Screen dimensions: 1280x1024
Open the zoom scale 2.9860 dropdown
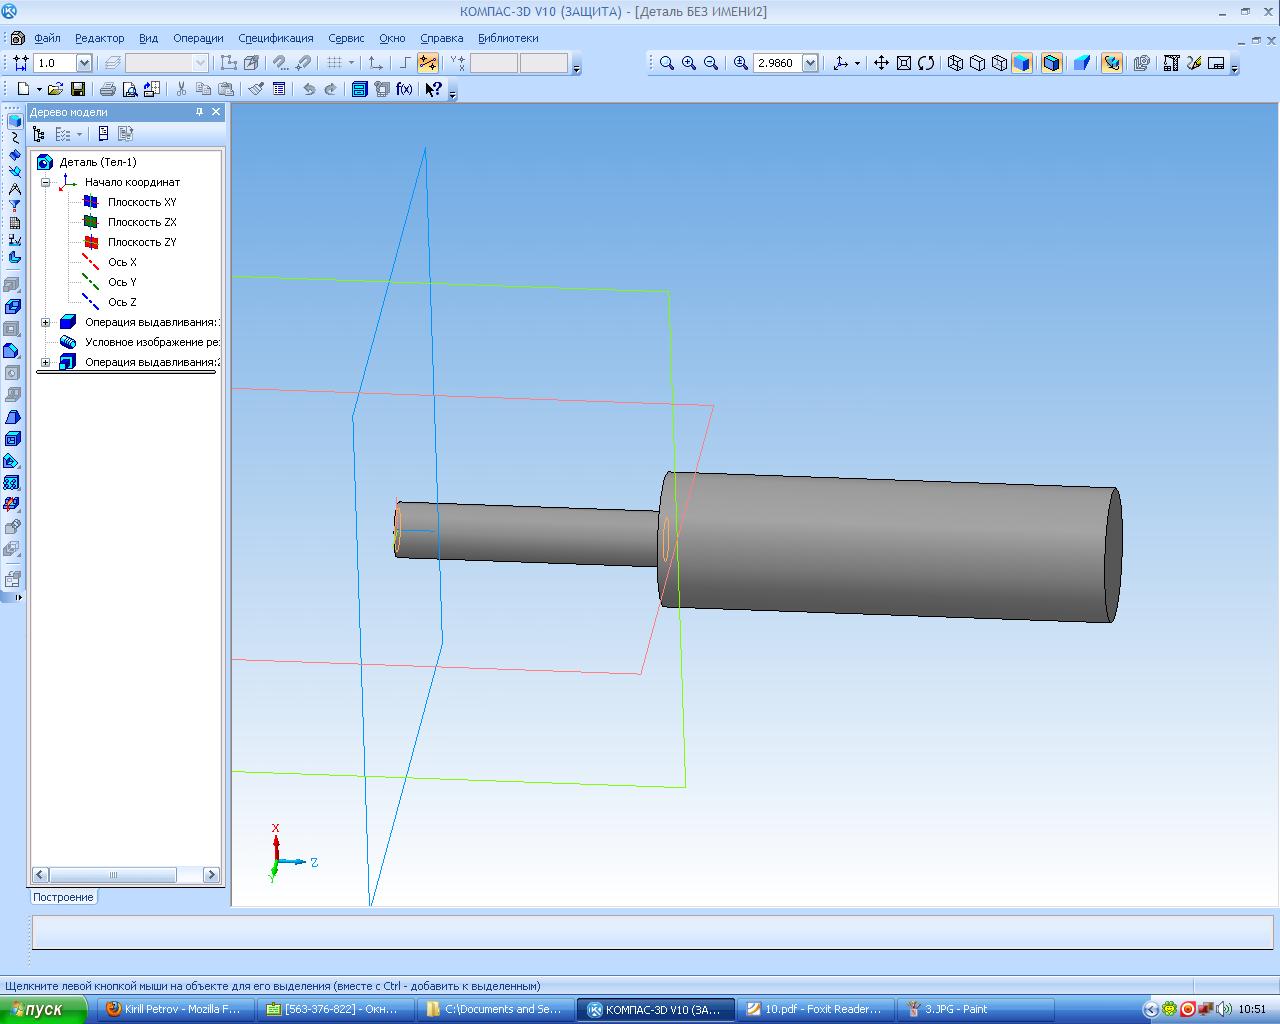[x=810, y=63]
